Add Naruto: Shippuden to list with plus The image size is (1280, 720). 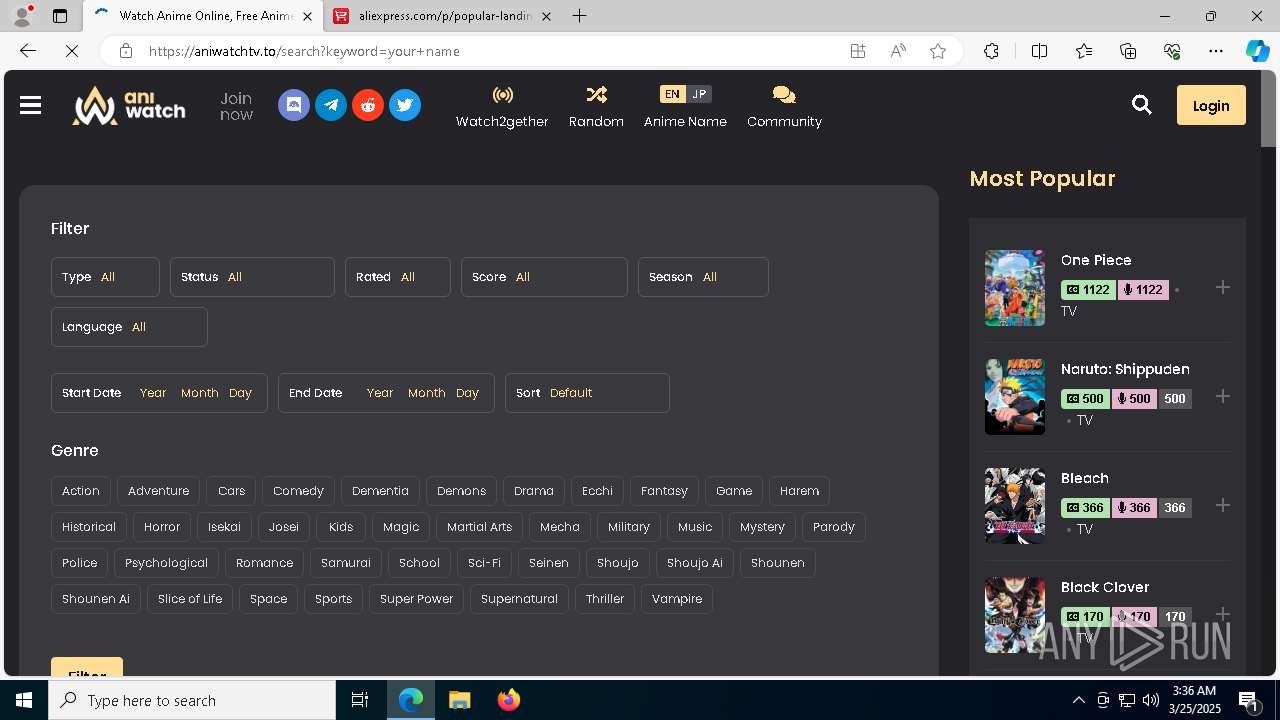point(1222,397)
